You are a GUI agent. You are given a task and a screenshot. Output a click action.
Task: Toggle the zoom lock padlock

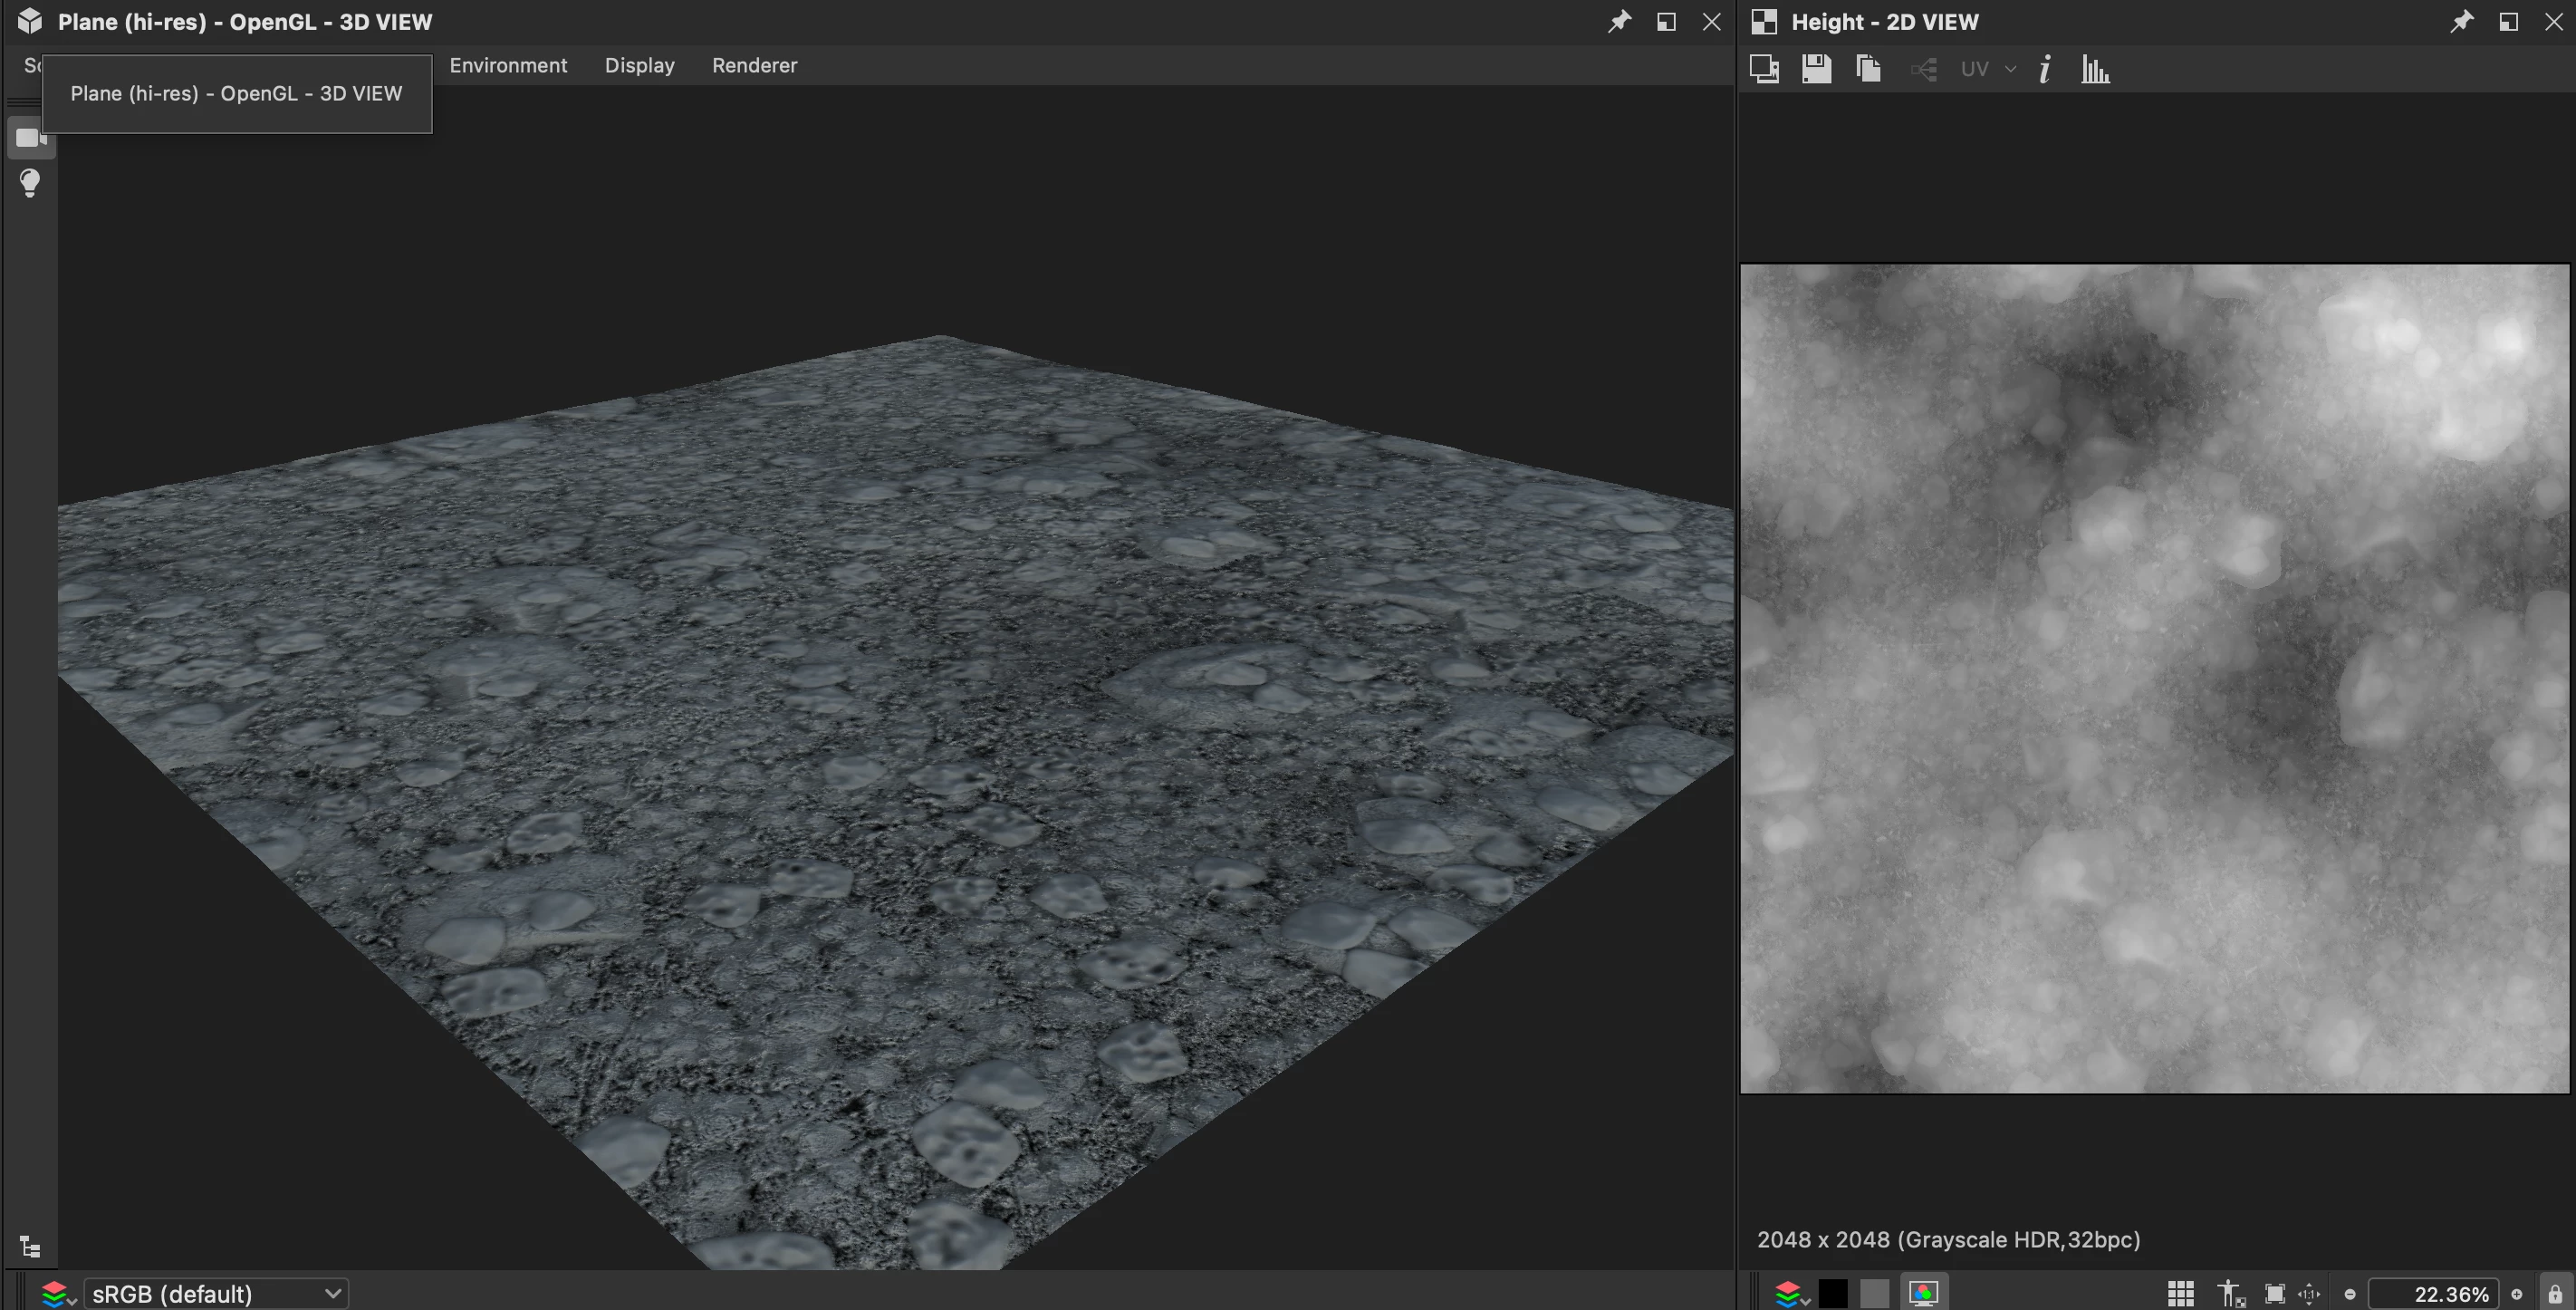2555,1293
